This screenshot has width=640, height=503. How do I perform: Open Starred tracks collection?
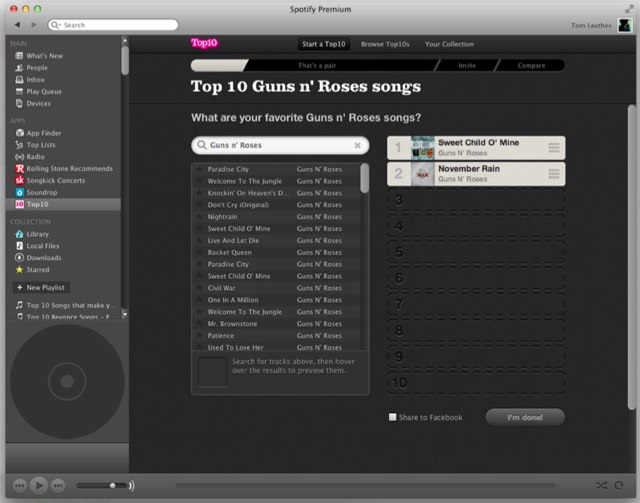pos(38,269)
